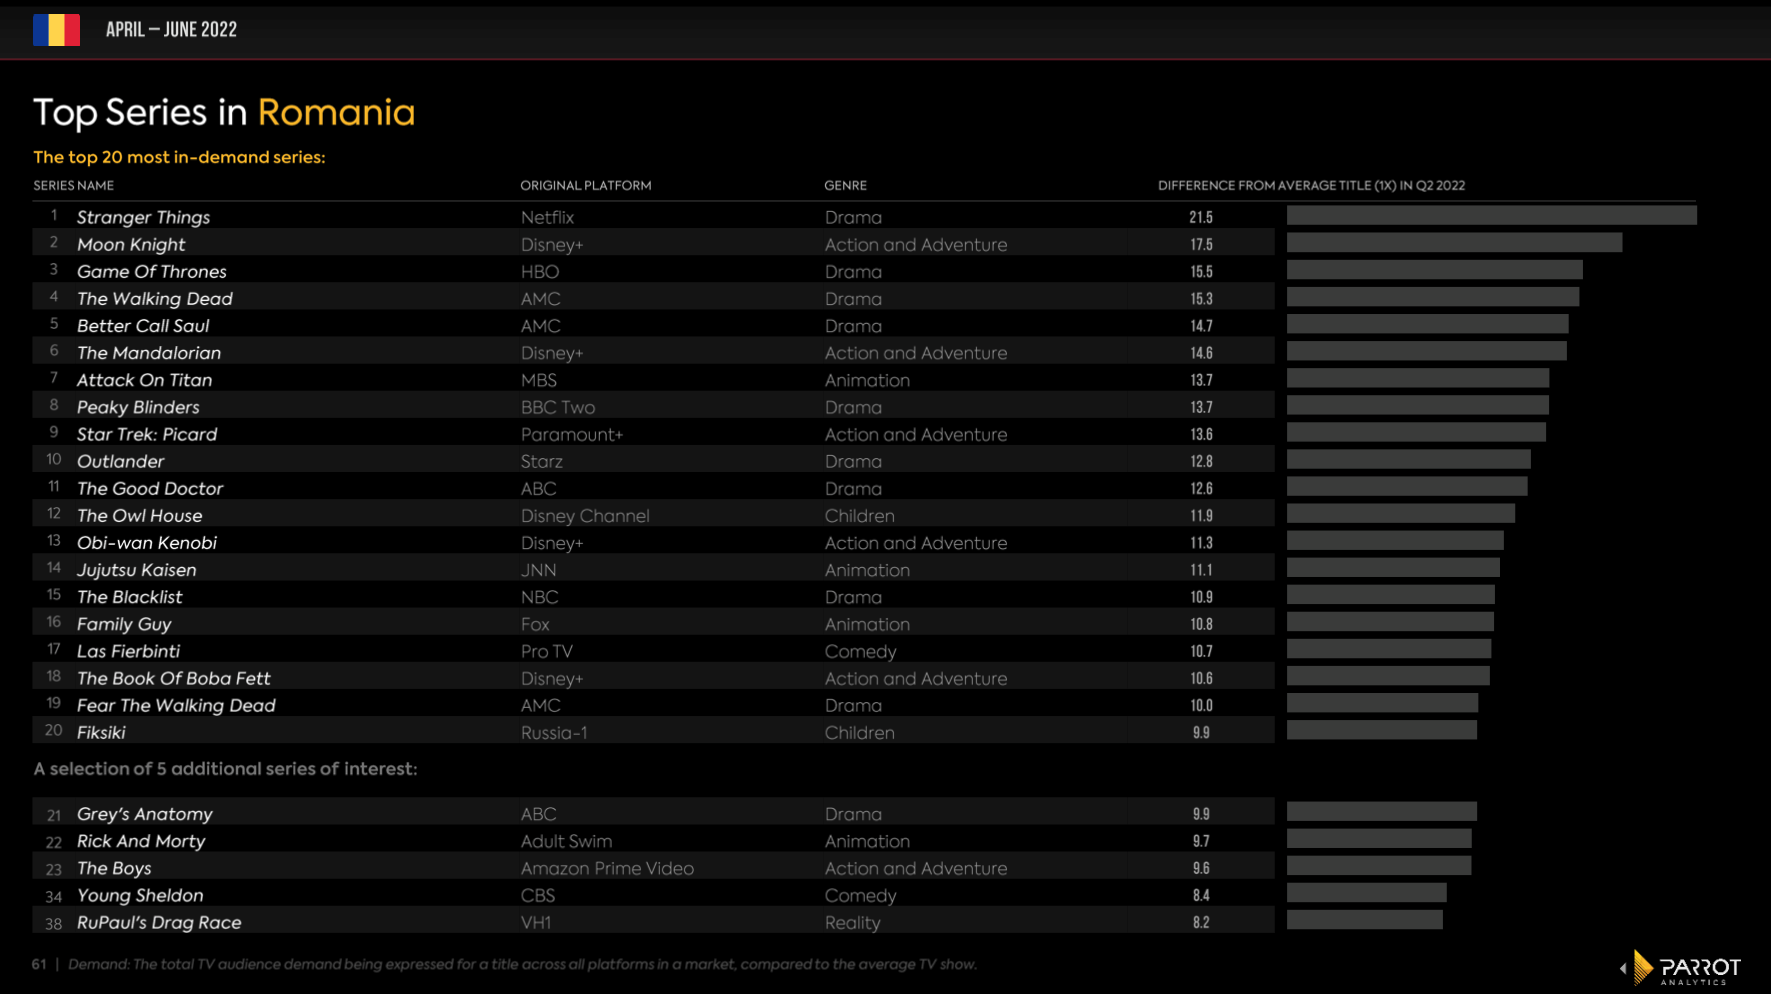Screen dimensions: 1771x994
Task: Click the Amazon Prime Video platform cell
Action: 607,868
